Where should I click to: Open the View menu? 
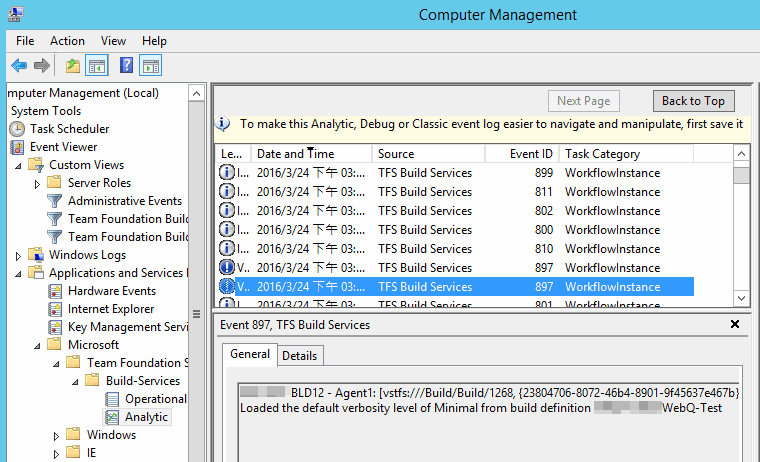(x=113, y=41)
